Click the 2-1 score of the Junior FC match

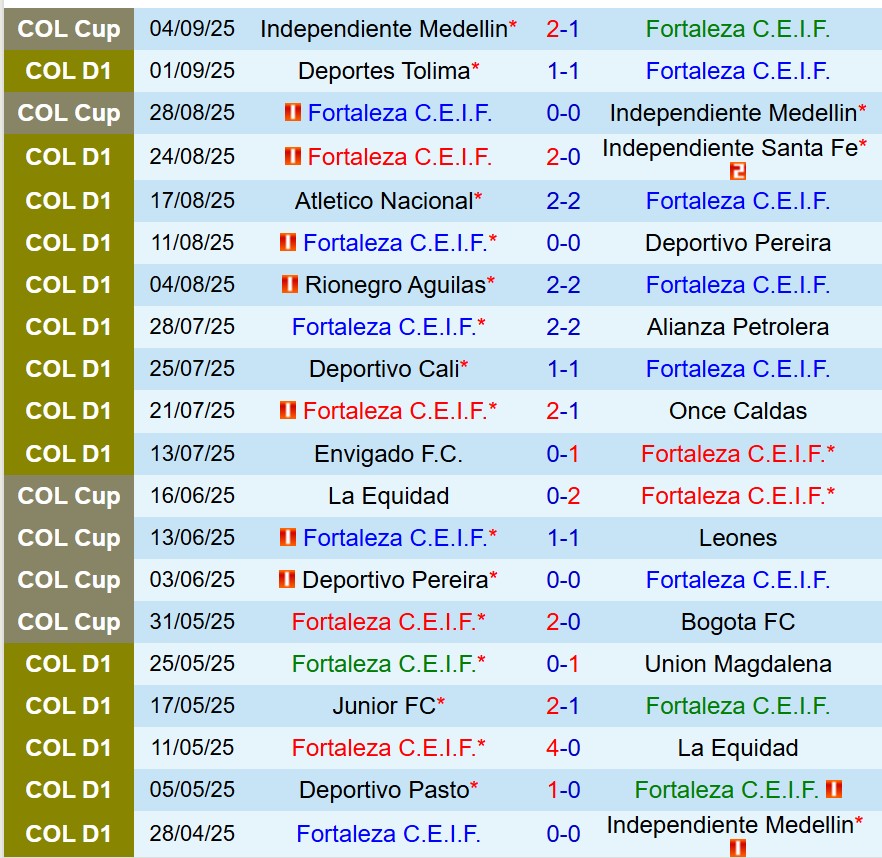tap(563, 706)
